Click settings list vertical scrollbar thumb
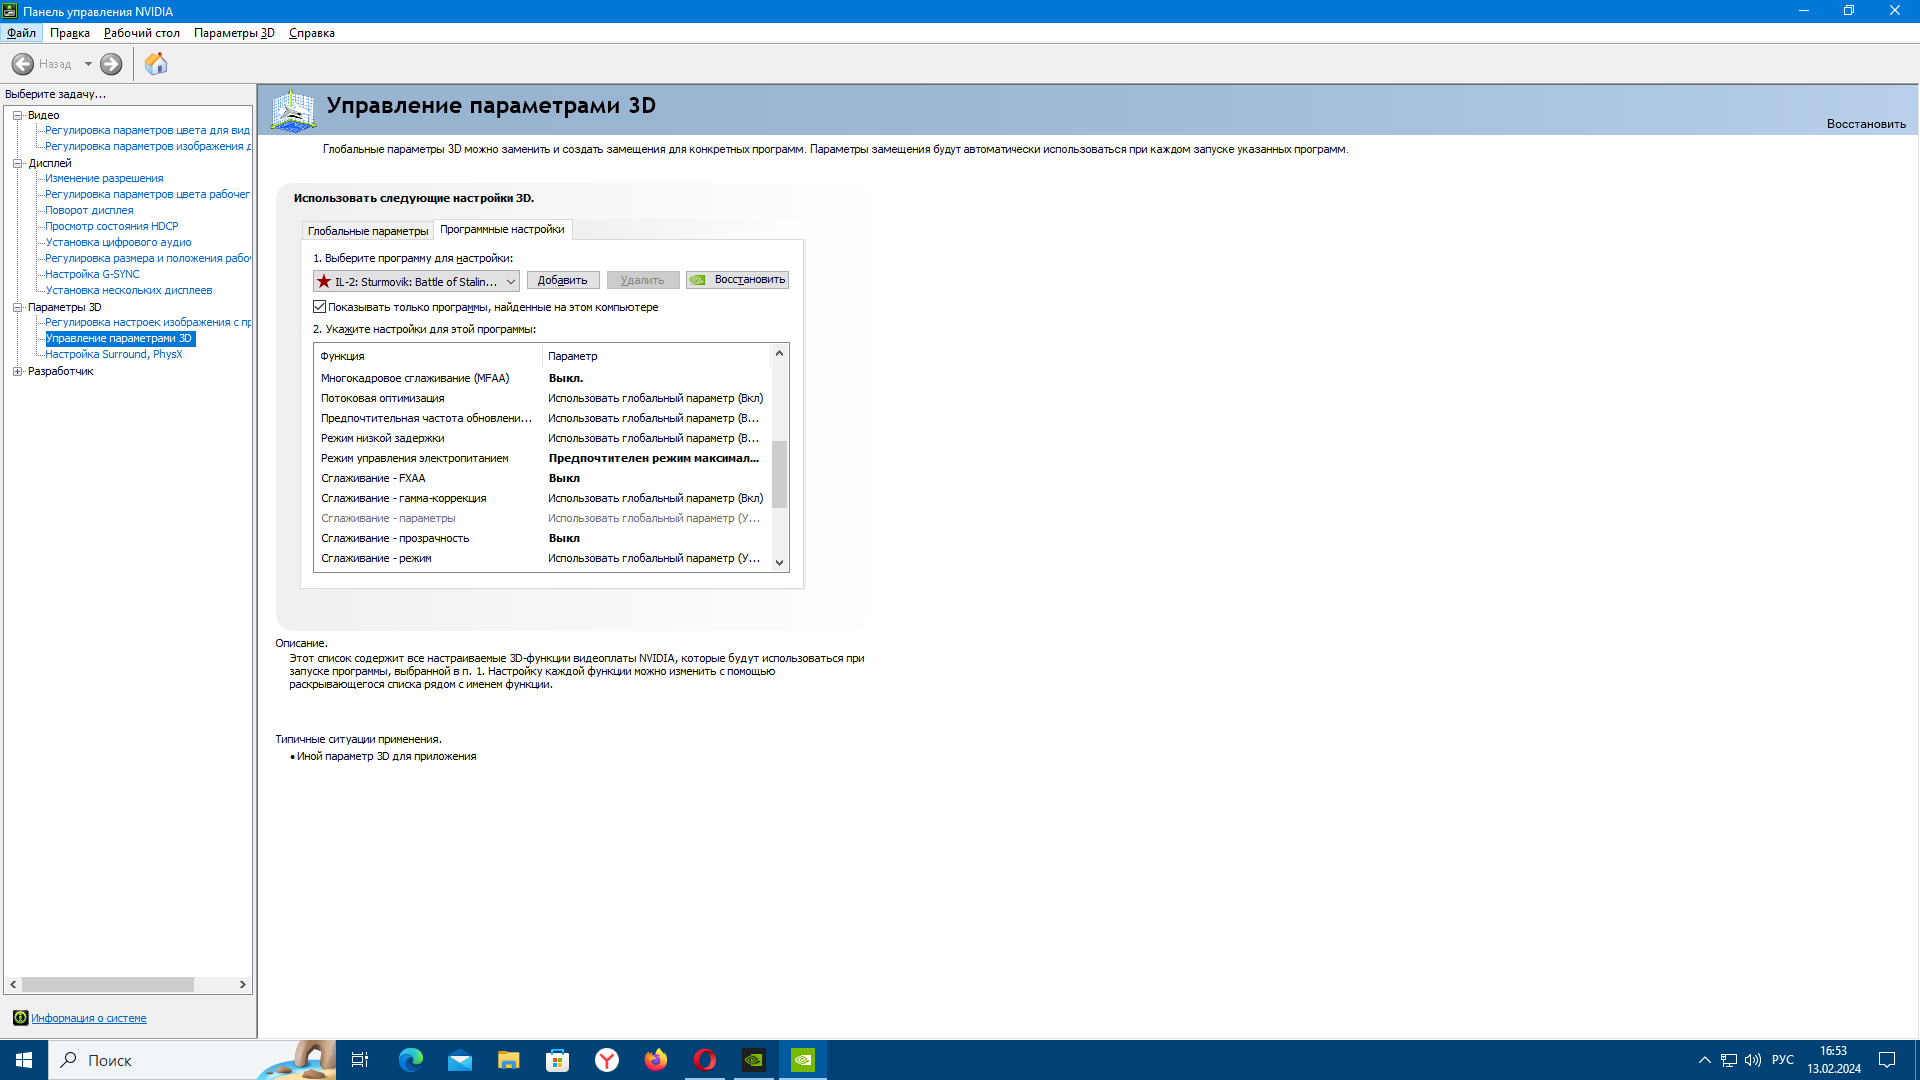This screenshot has height=1080, width=1920. point(779,474)
